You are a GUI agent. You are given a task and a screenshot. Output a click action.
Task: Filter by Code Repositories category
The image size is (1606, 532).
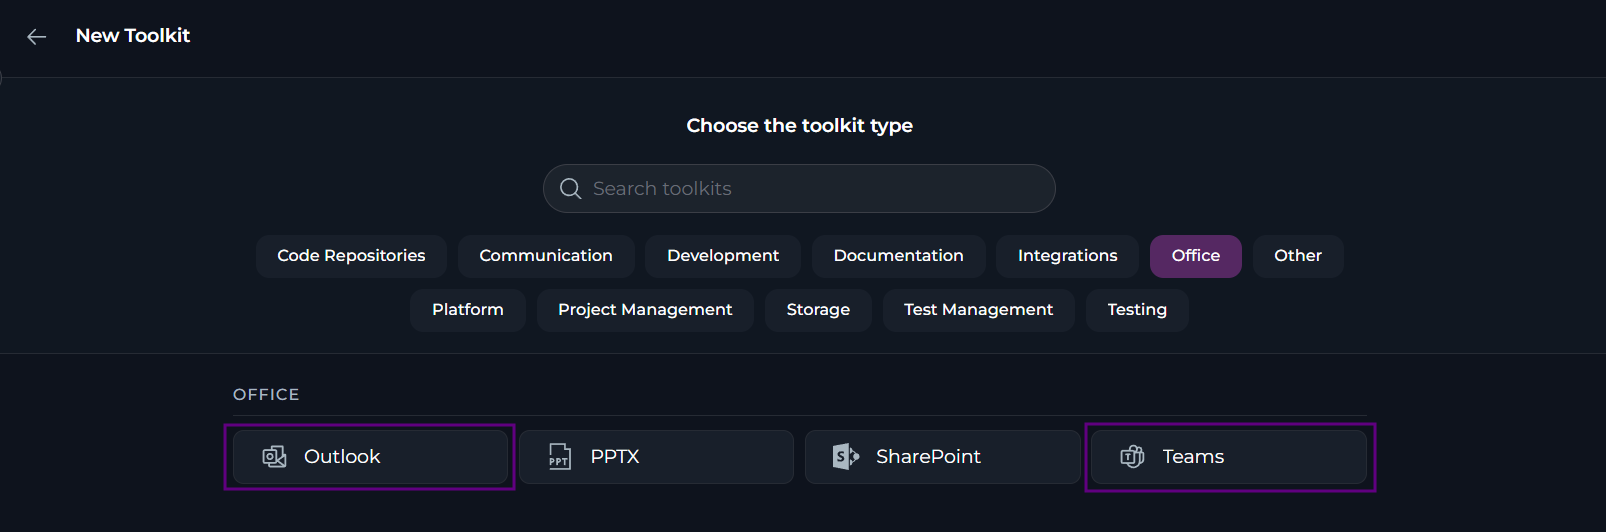[351, 256]
